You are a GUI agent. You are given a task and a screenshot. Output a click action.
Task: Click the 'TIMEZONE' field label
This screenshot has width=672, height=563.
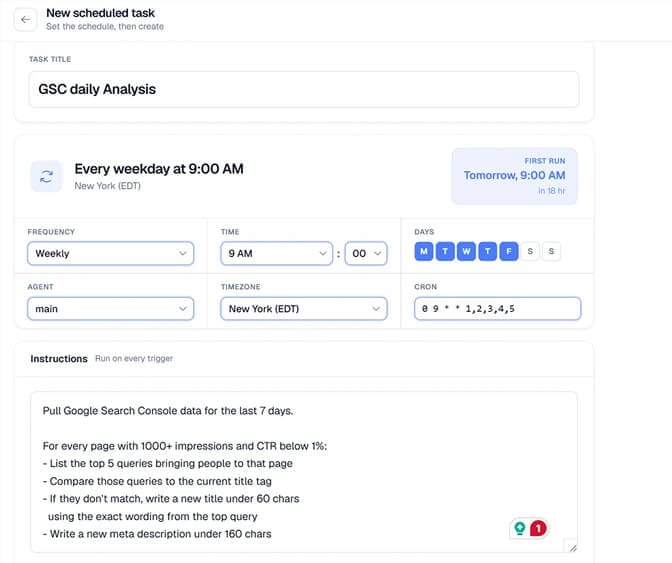[x=240, y=287]
